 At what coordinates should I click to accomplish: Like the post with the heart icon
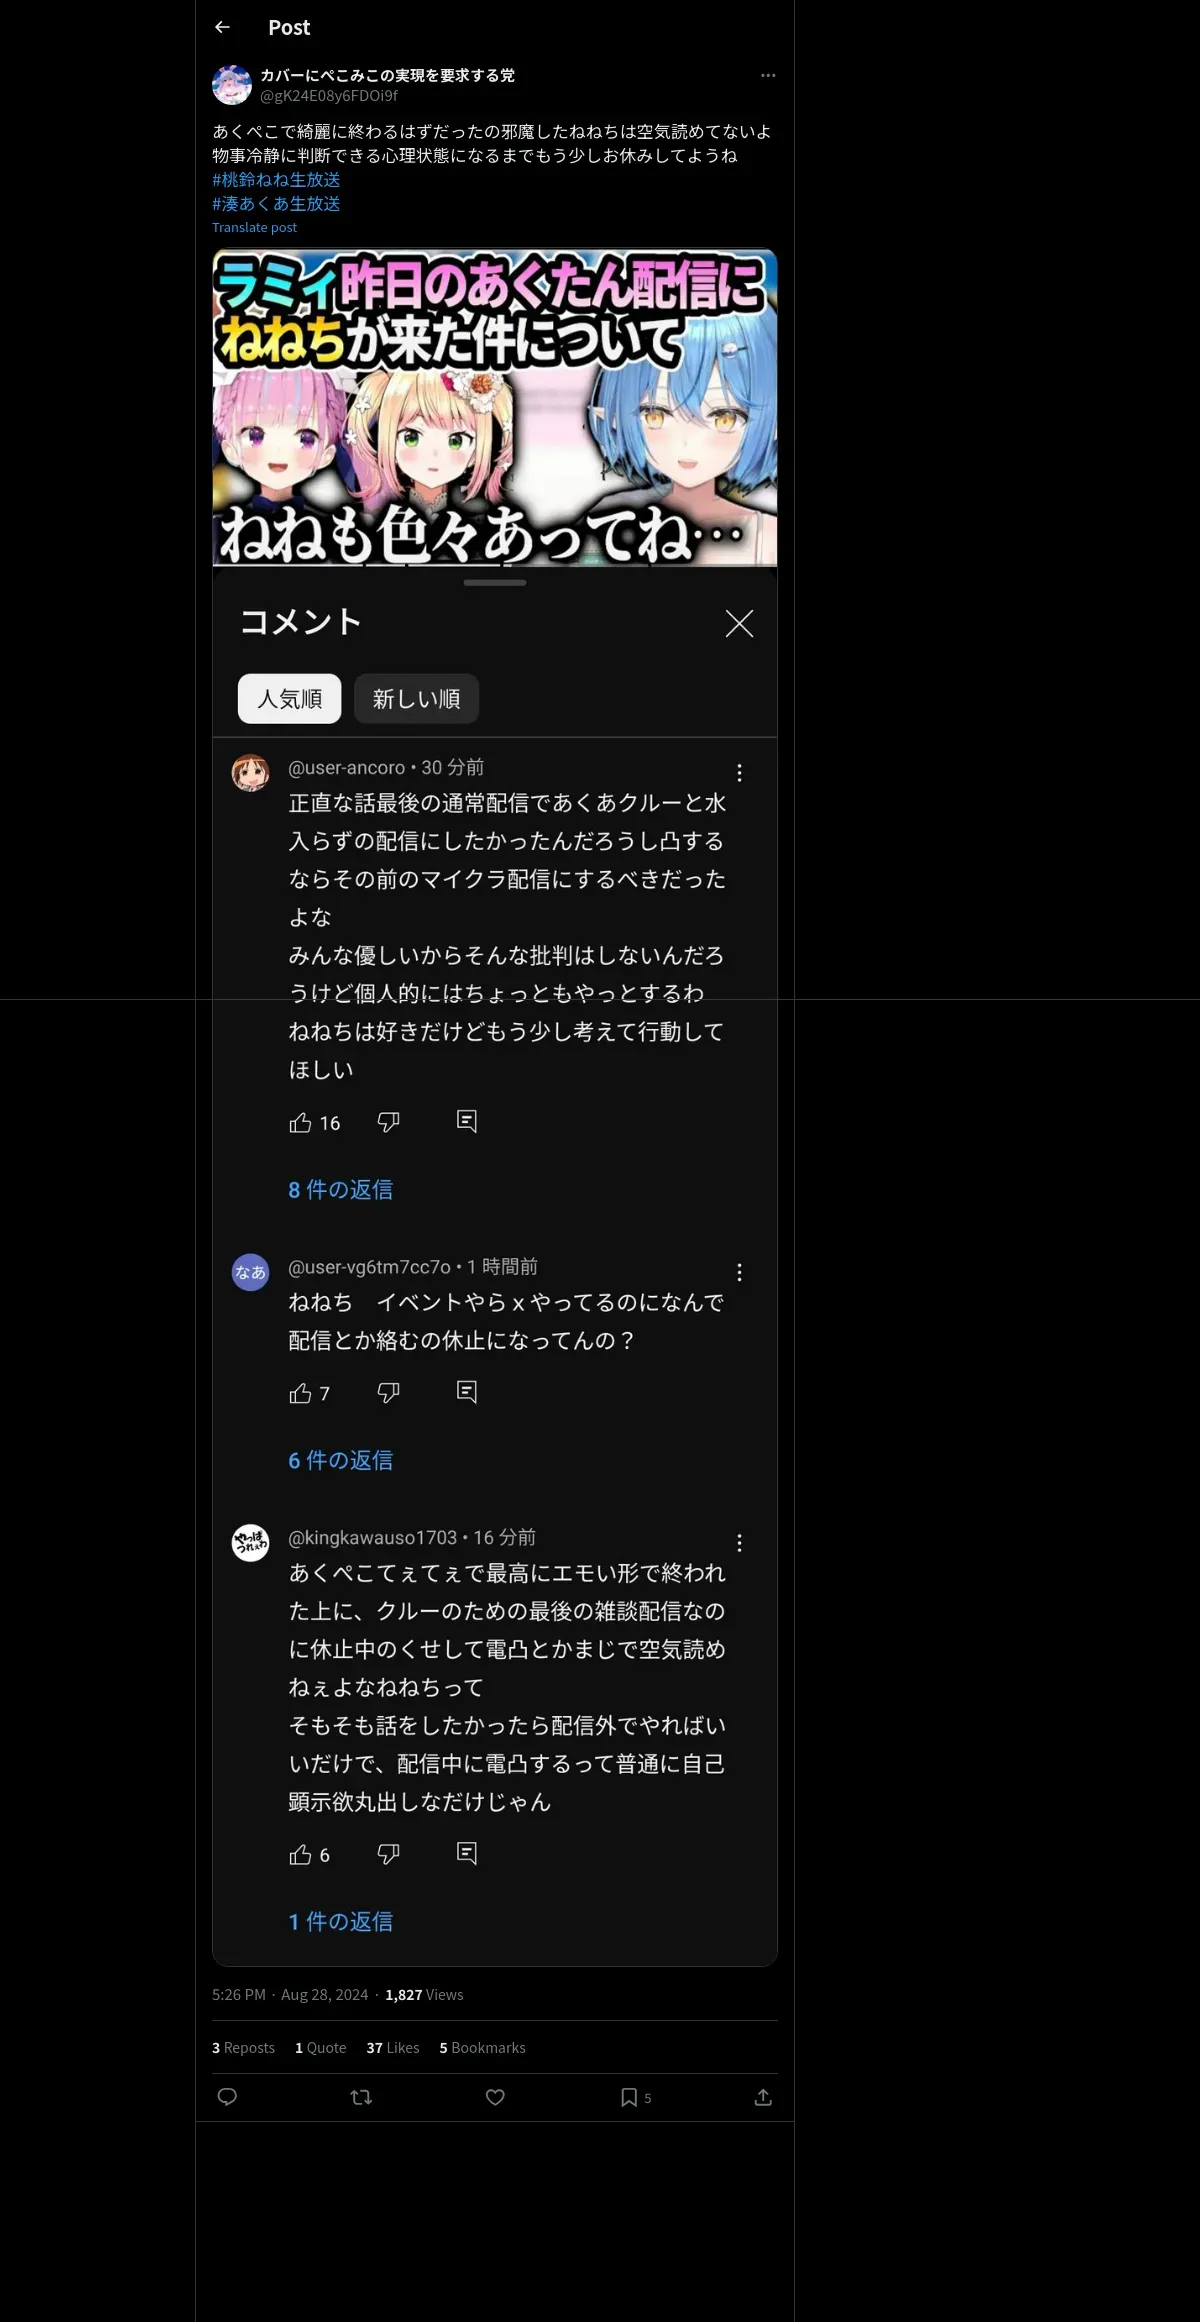click(495, 2097)
